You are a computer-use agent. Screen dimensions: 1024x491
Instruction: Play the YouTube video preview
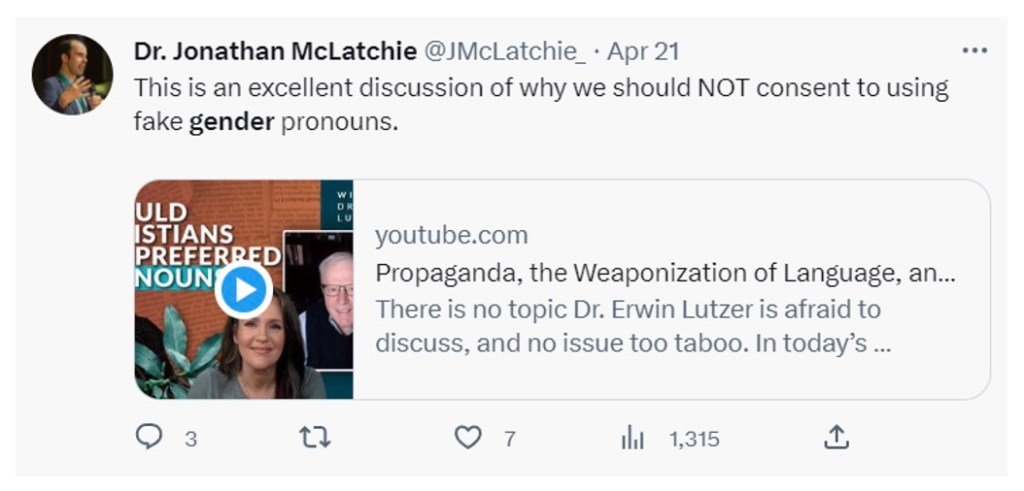243,291
